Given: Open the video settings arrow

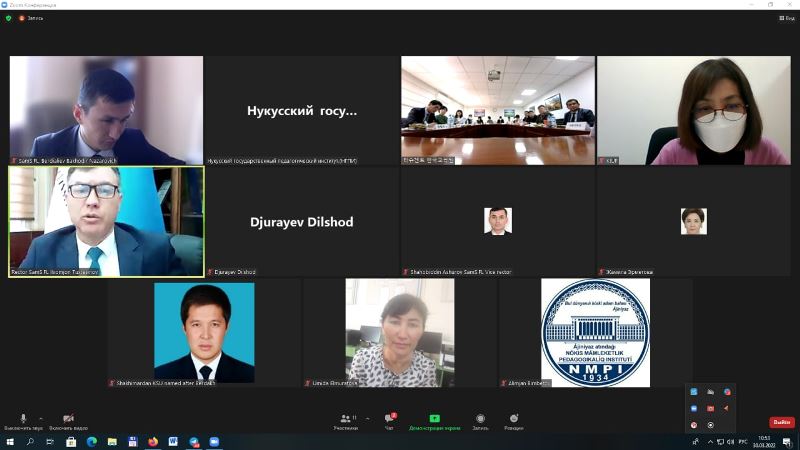Looking at the screenshot, I should click(x=85, y=417).
